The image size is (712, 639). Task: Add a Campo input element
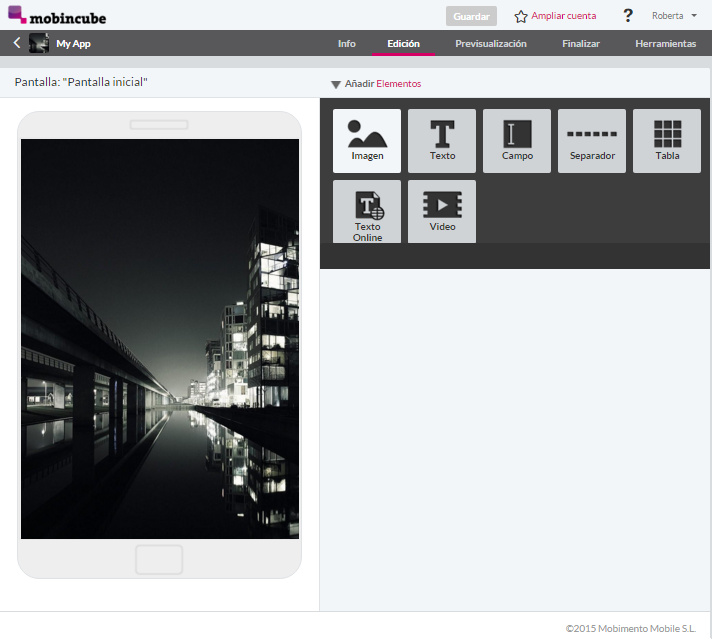[517, 141]
